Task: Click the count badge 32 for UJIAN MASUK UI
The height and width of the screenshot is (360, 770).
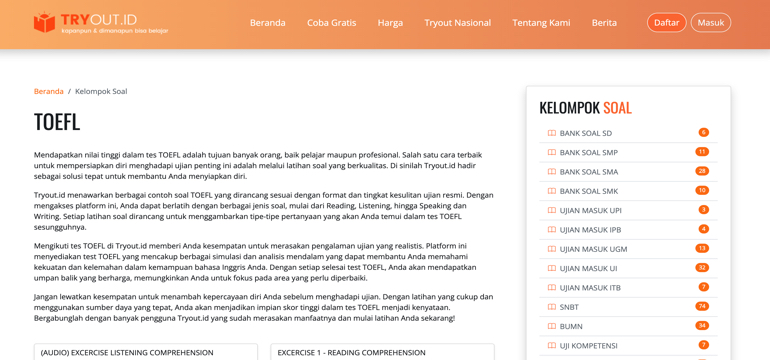Action: (702, 268)
